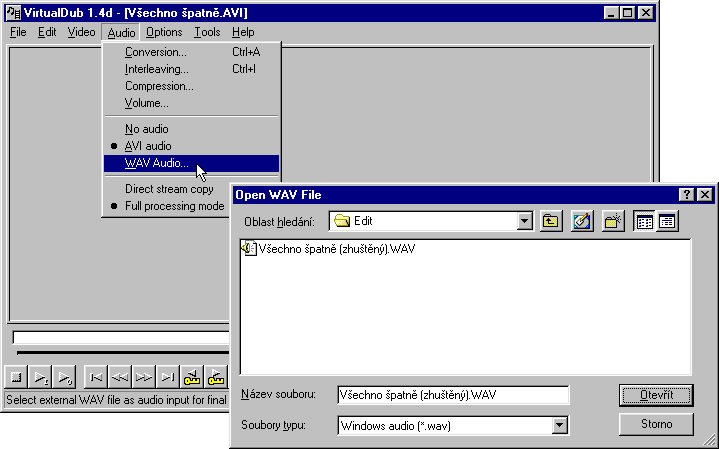Choose Volume... from the Audio menu
Image resolution: width=719 pixels, height=449 pixels.
click(x=191, y=103)
